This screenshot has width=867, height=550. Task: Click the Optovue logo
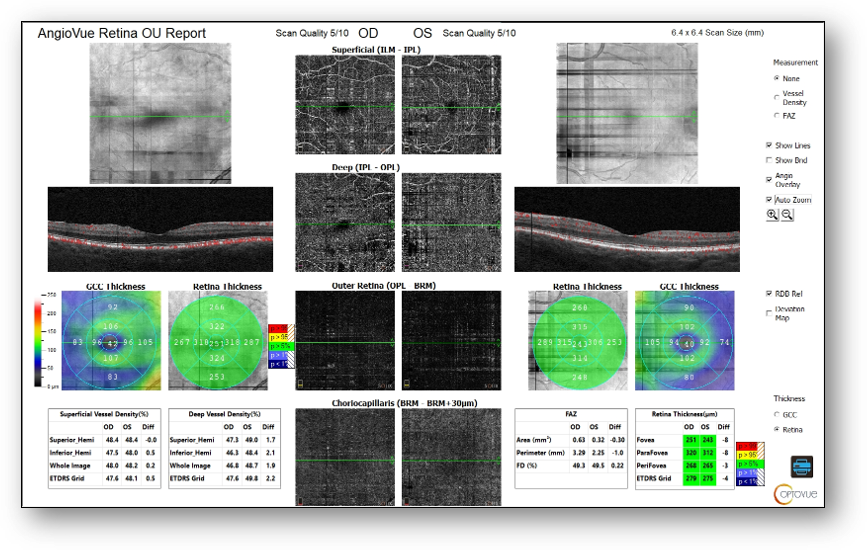click(x=795, y=493)
